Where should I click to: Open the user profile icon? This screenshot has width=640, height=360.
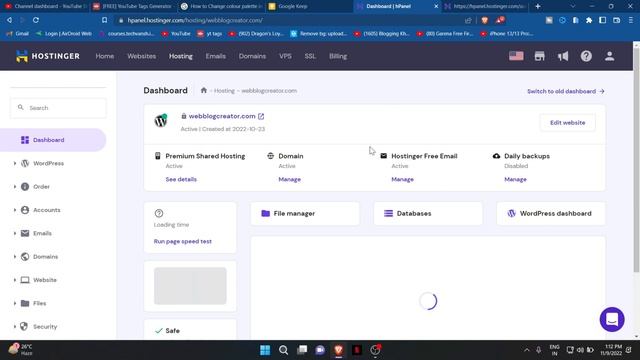click(609, 56)
